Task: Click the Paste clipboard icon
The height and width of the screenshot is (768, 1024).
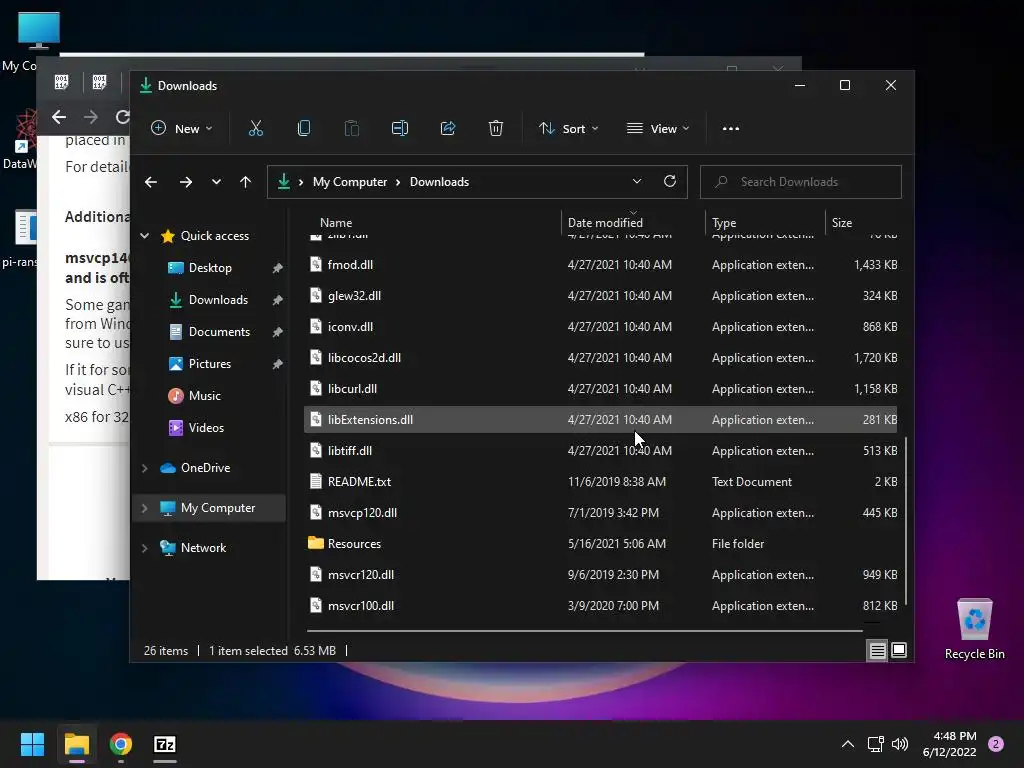Action: (351, 128)
